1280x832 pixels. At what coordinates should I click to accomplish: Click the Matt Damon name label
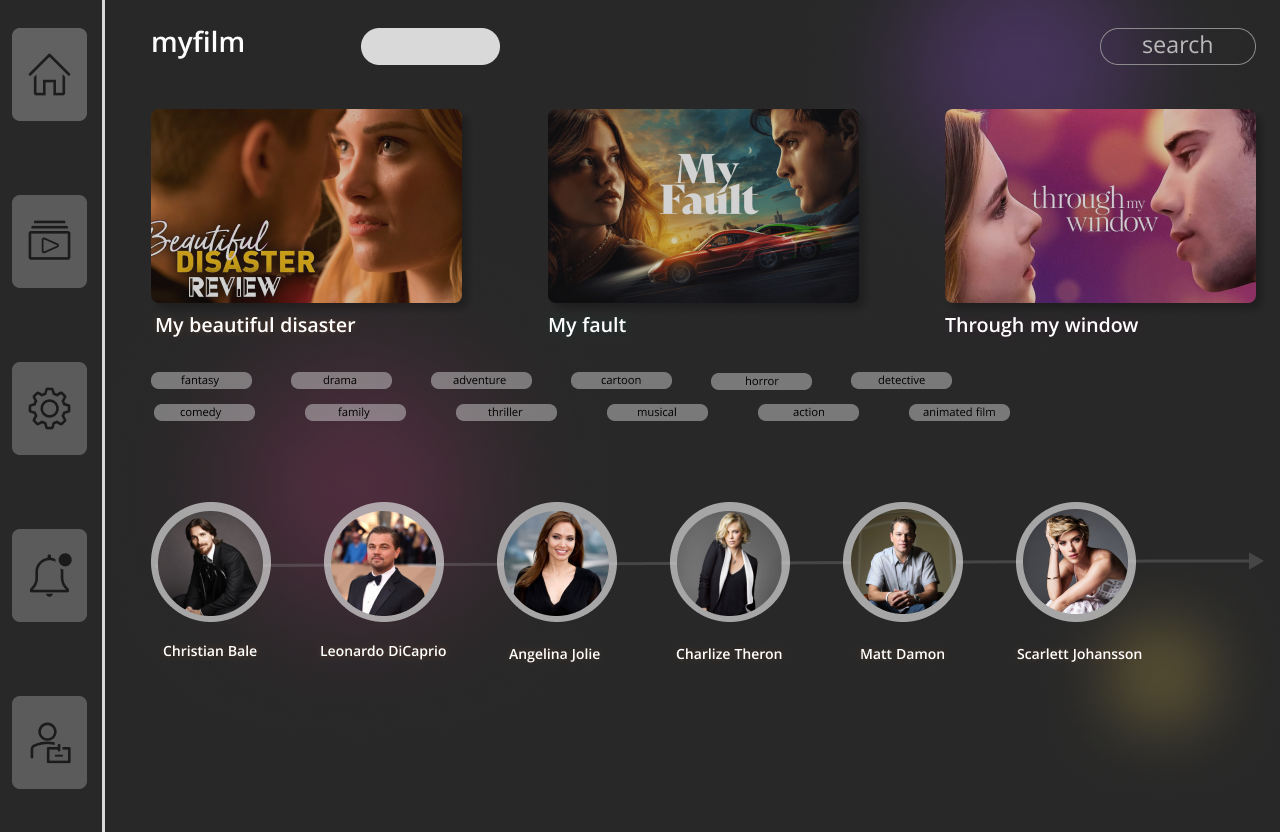pyautogui.click(x=902, y=654)
